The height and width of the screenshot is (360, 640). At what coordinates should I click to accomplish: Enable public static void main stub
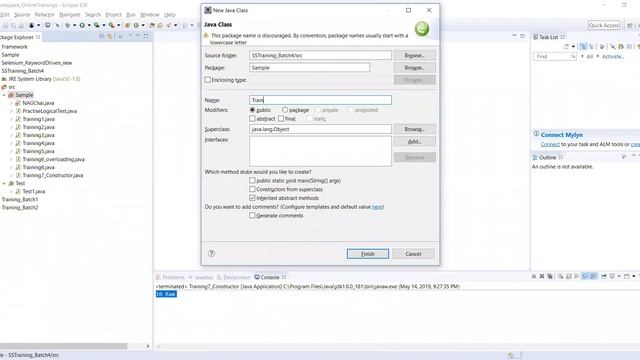point(252,180)
